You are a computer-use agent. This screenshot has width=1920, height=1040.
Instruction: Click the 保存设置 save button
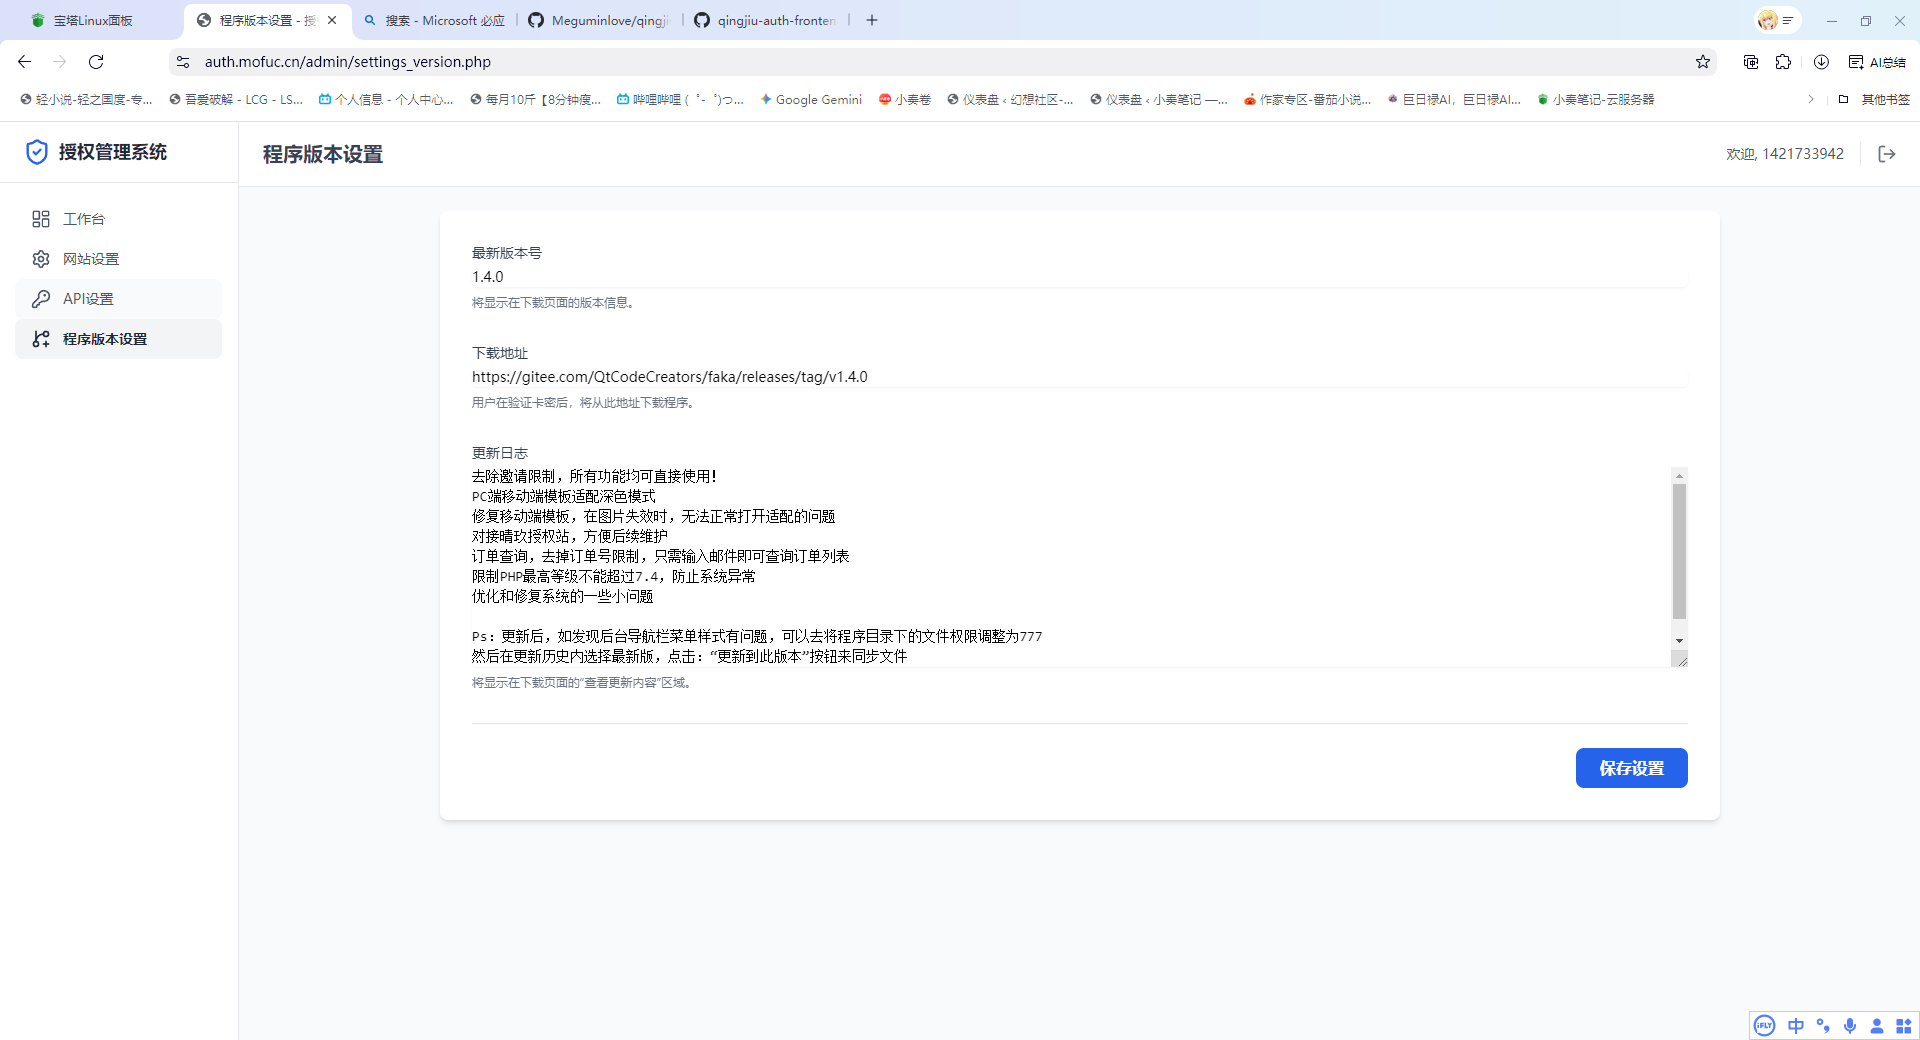[1631, 768]
